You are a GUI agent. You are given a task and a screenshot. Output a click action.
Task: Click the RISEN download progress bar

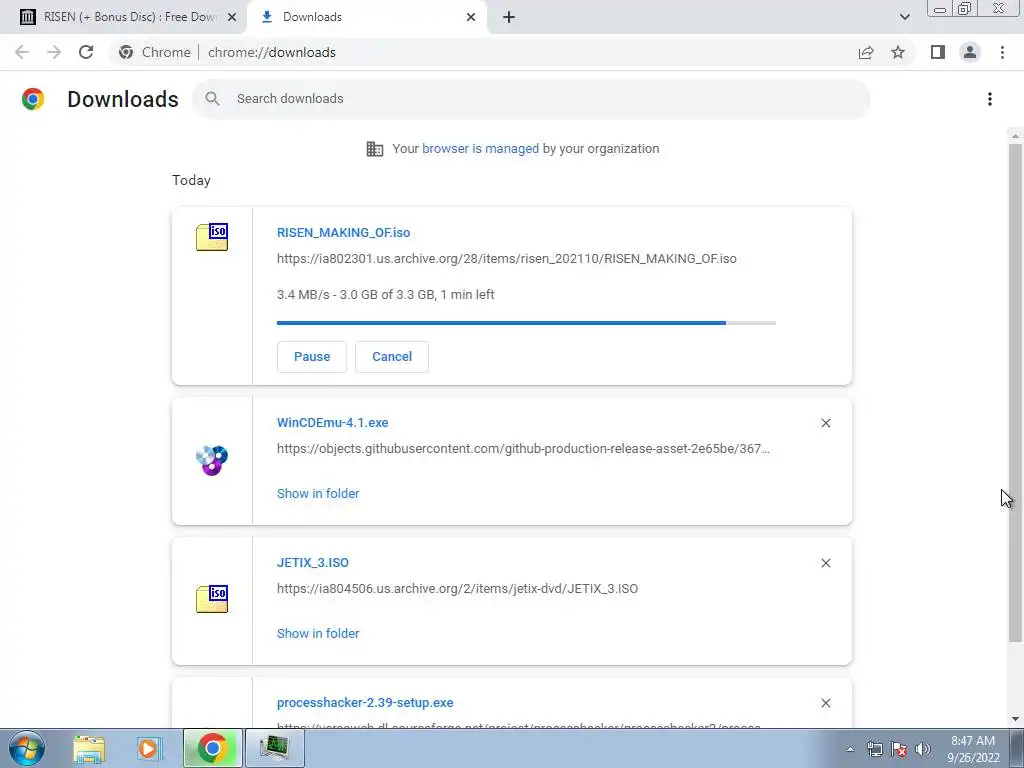[526, 323]
